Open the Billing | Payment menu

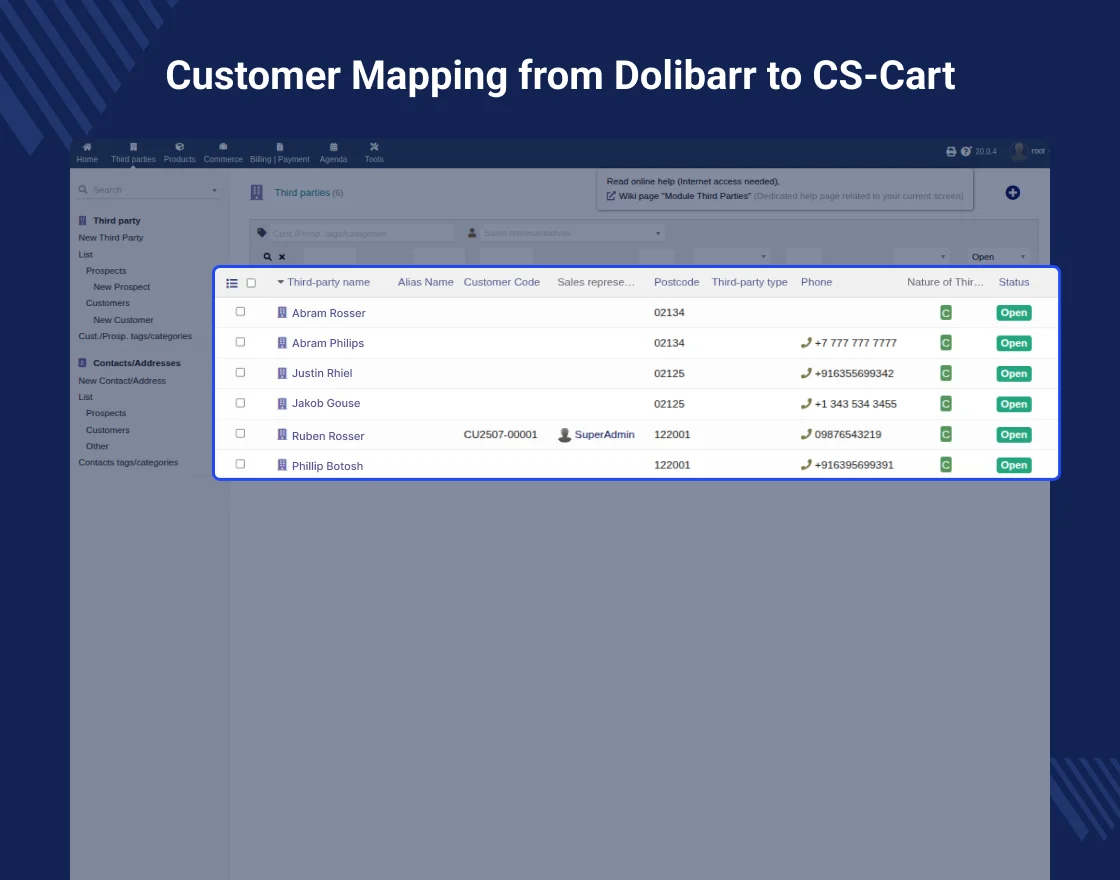(x=280, y=153)
